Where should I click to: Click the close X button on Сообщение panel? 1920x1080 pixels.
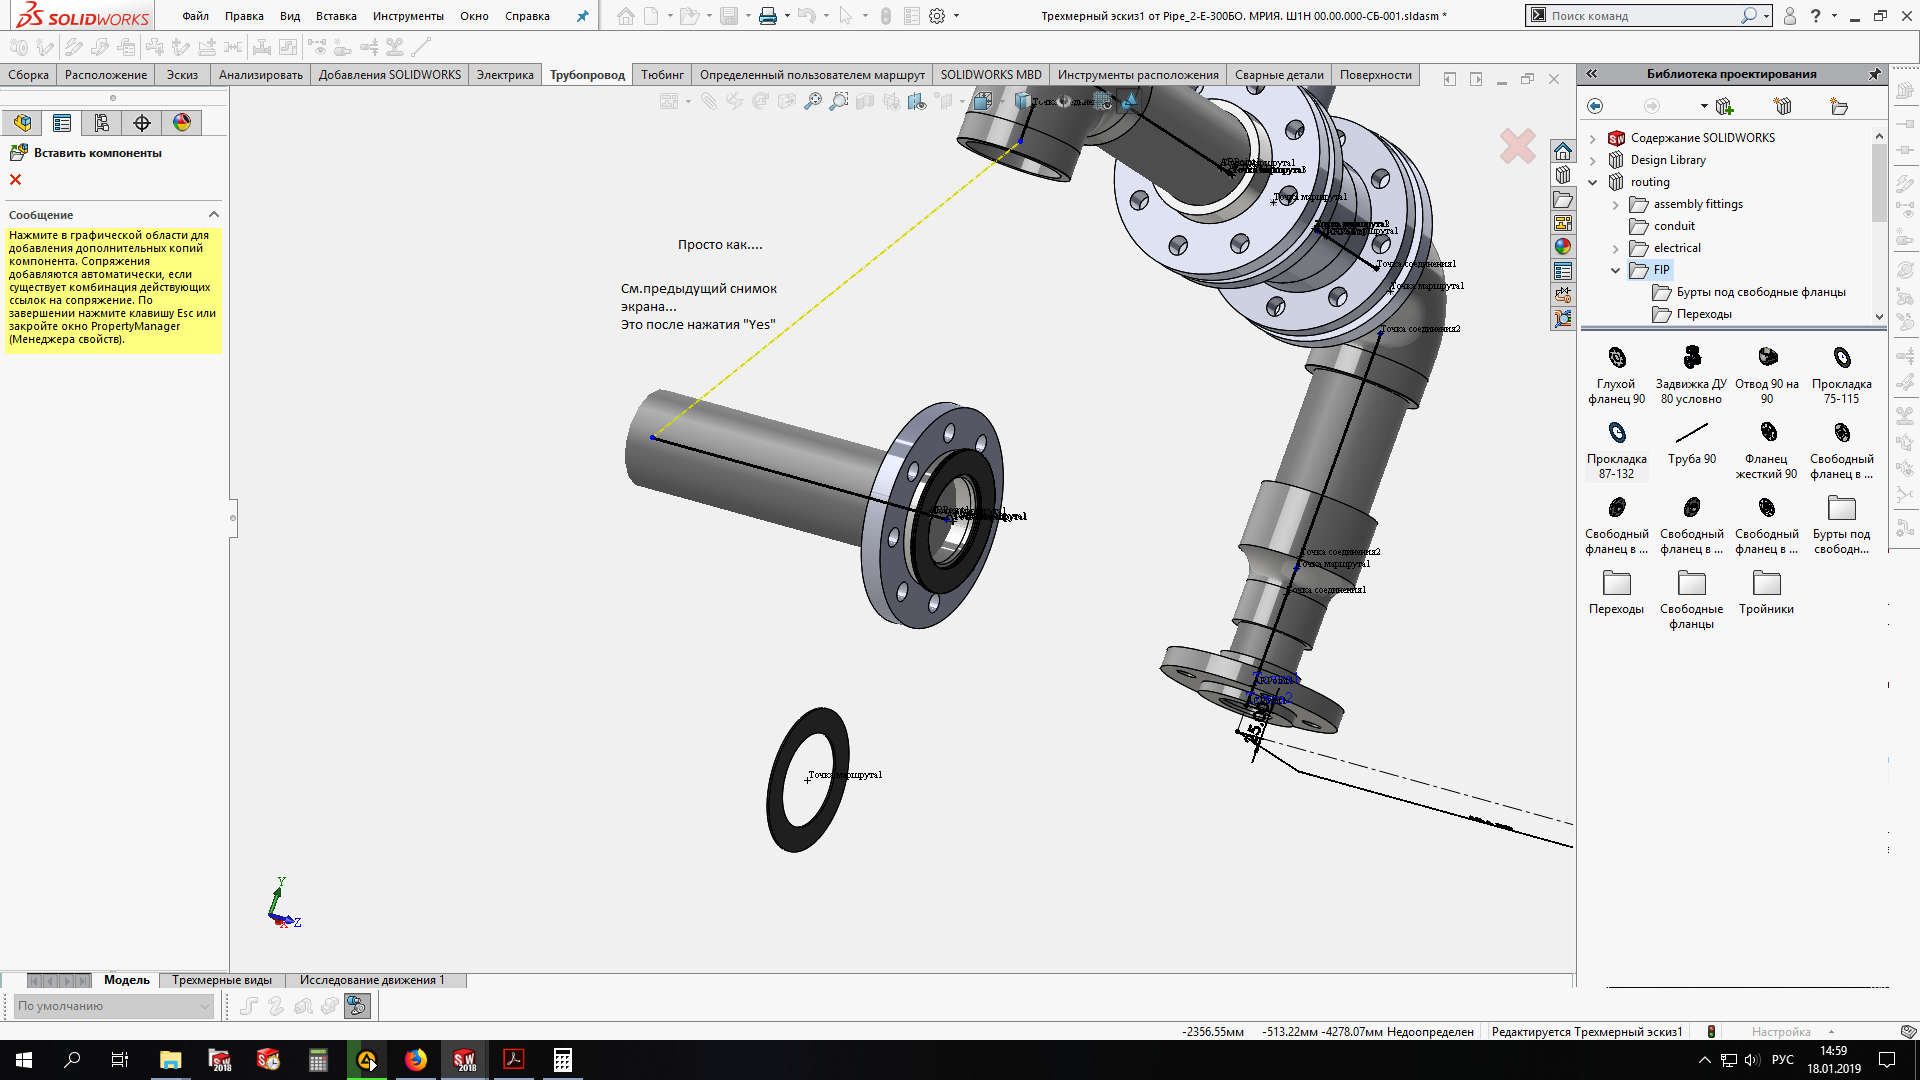214,214
